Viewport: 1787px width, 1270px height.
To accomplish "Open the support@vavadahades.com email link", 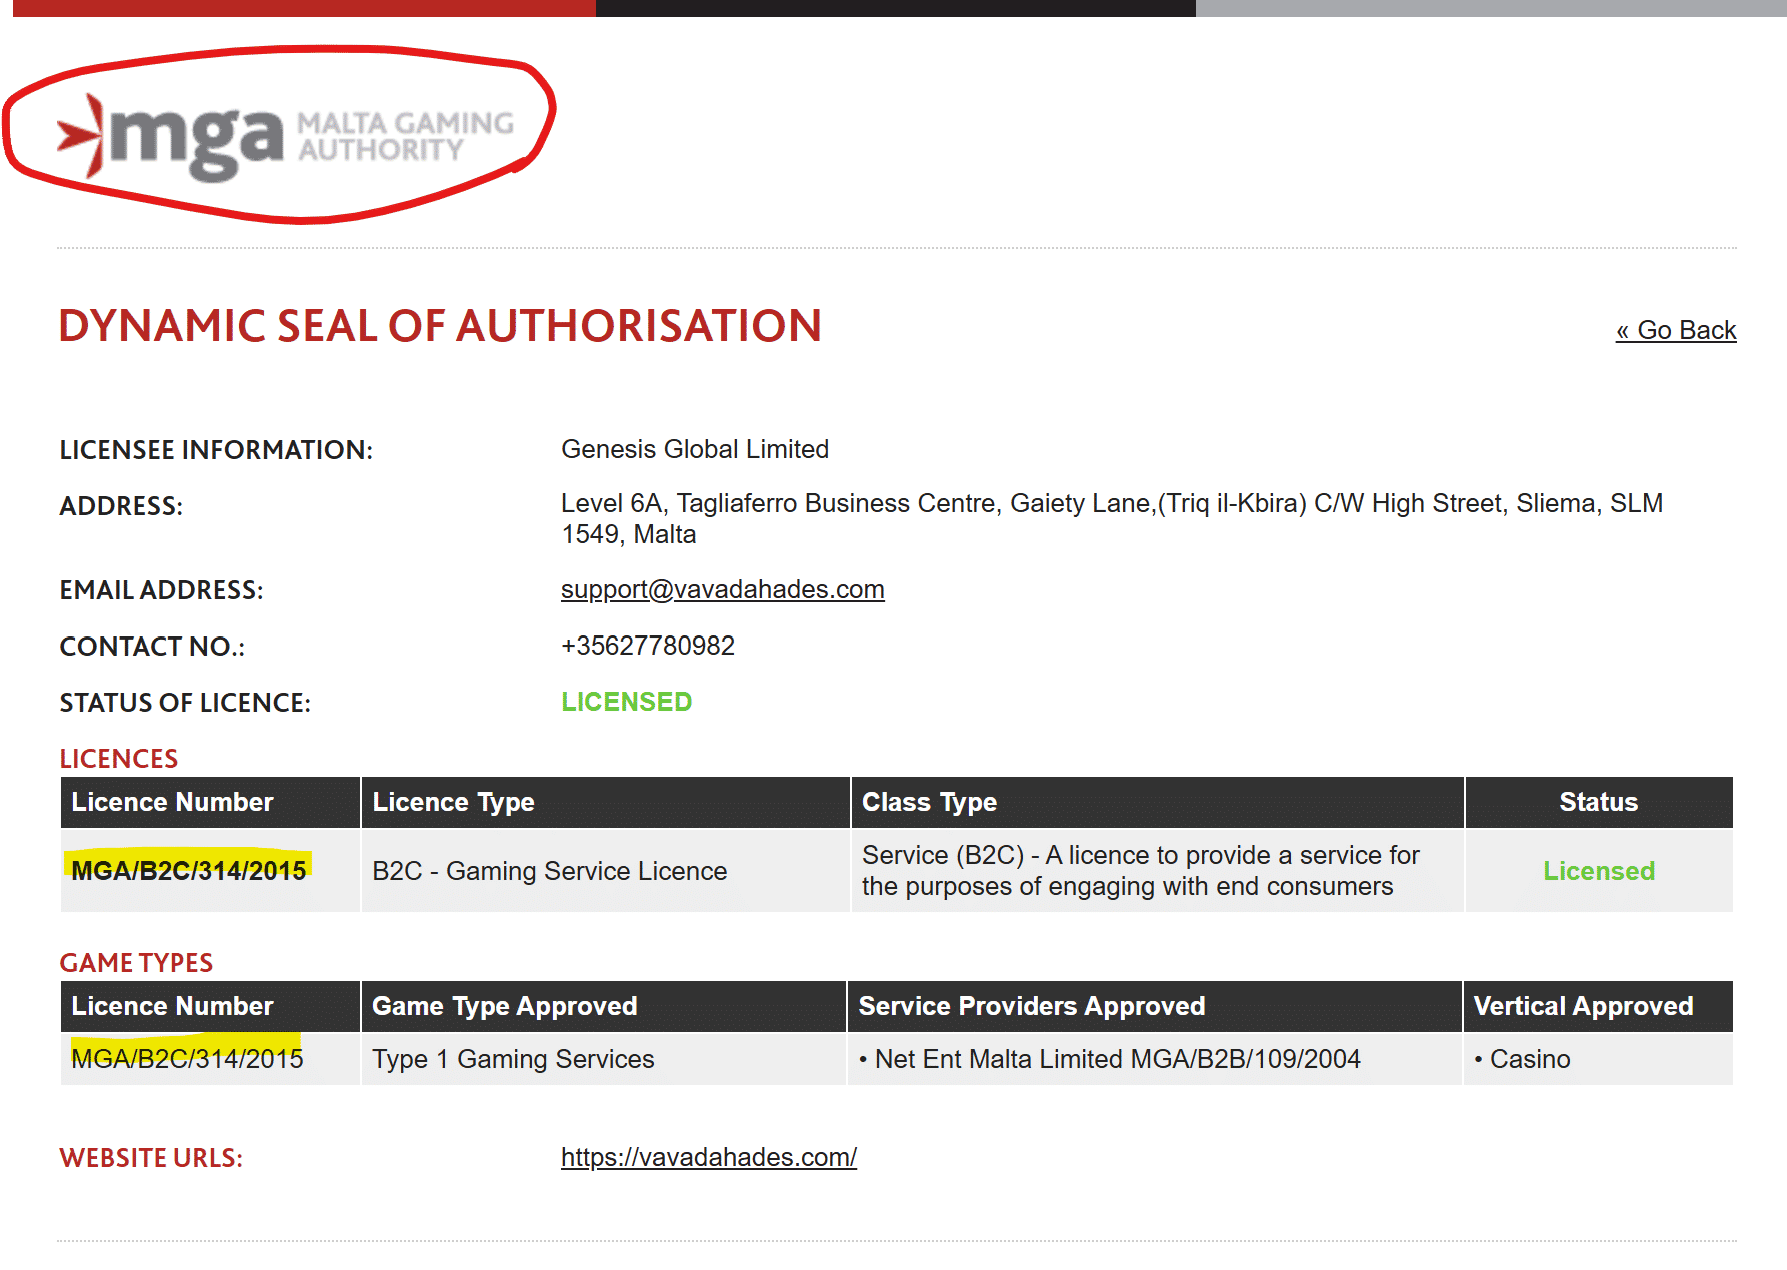I will [722, 589].
